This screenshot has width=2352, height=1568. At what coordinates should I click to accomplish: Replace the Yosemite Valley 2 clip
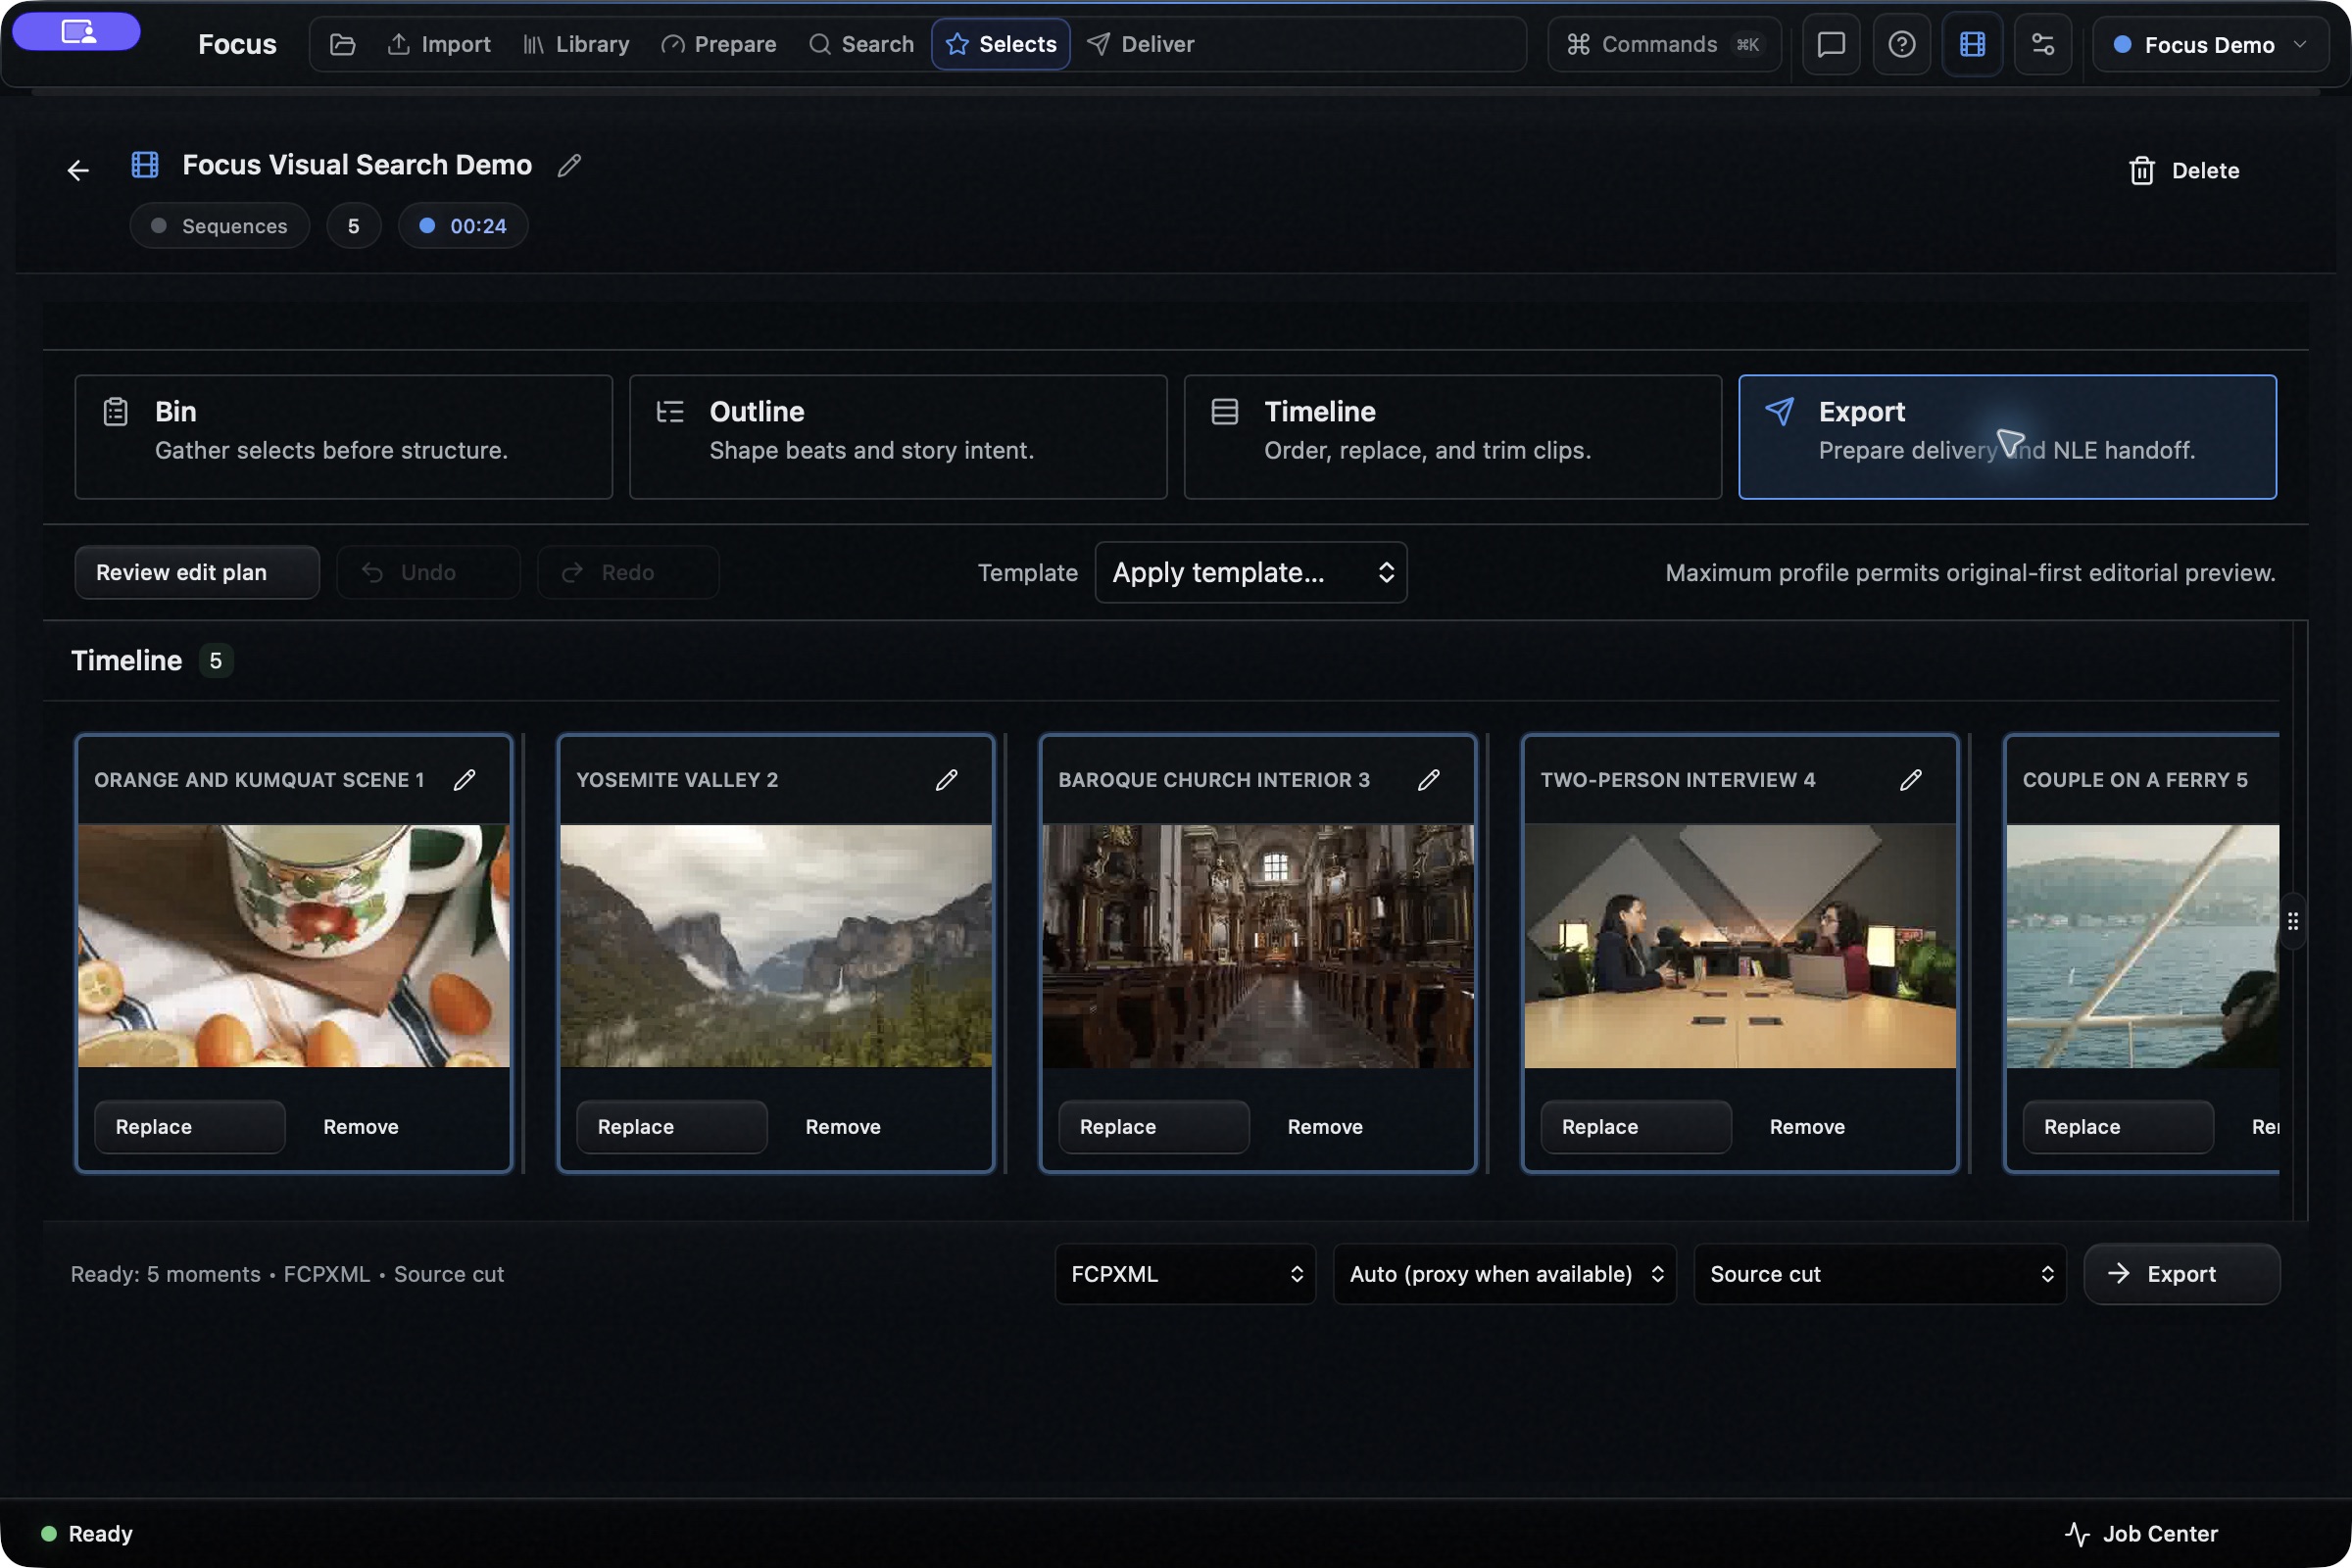(x=672, y=1127)
